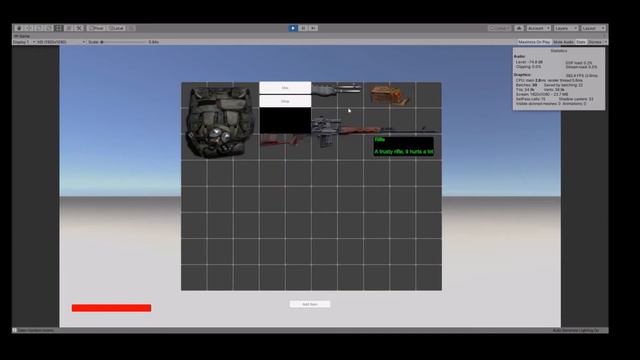
Task: Select the Scale tool in Unity toolbar
Action: [49, 28]
